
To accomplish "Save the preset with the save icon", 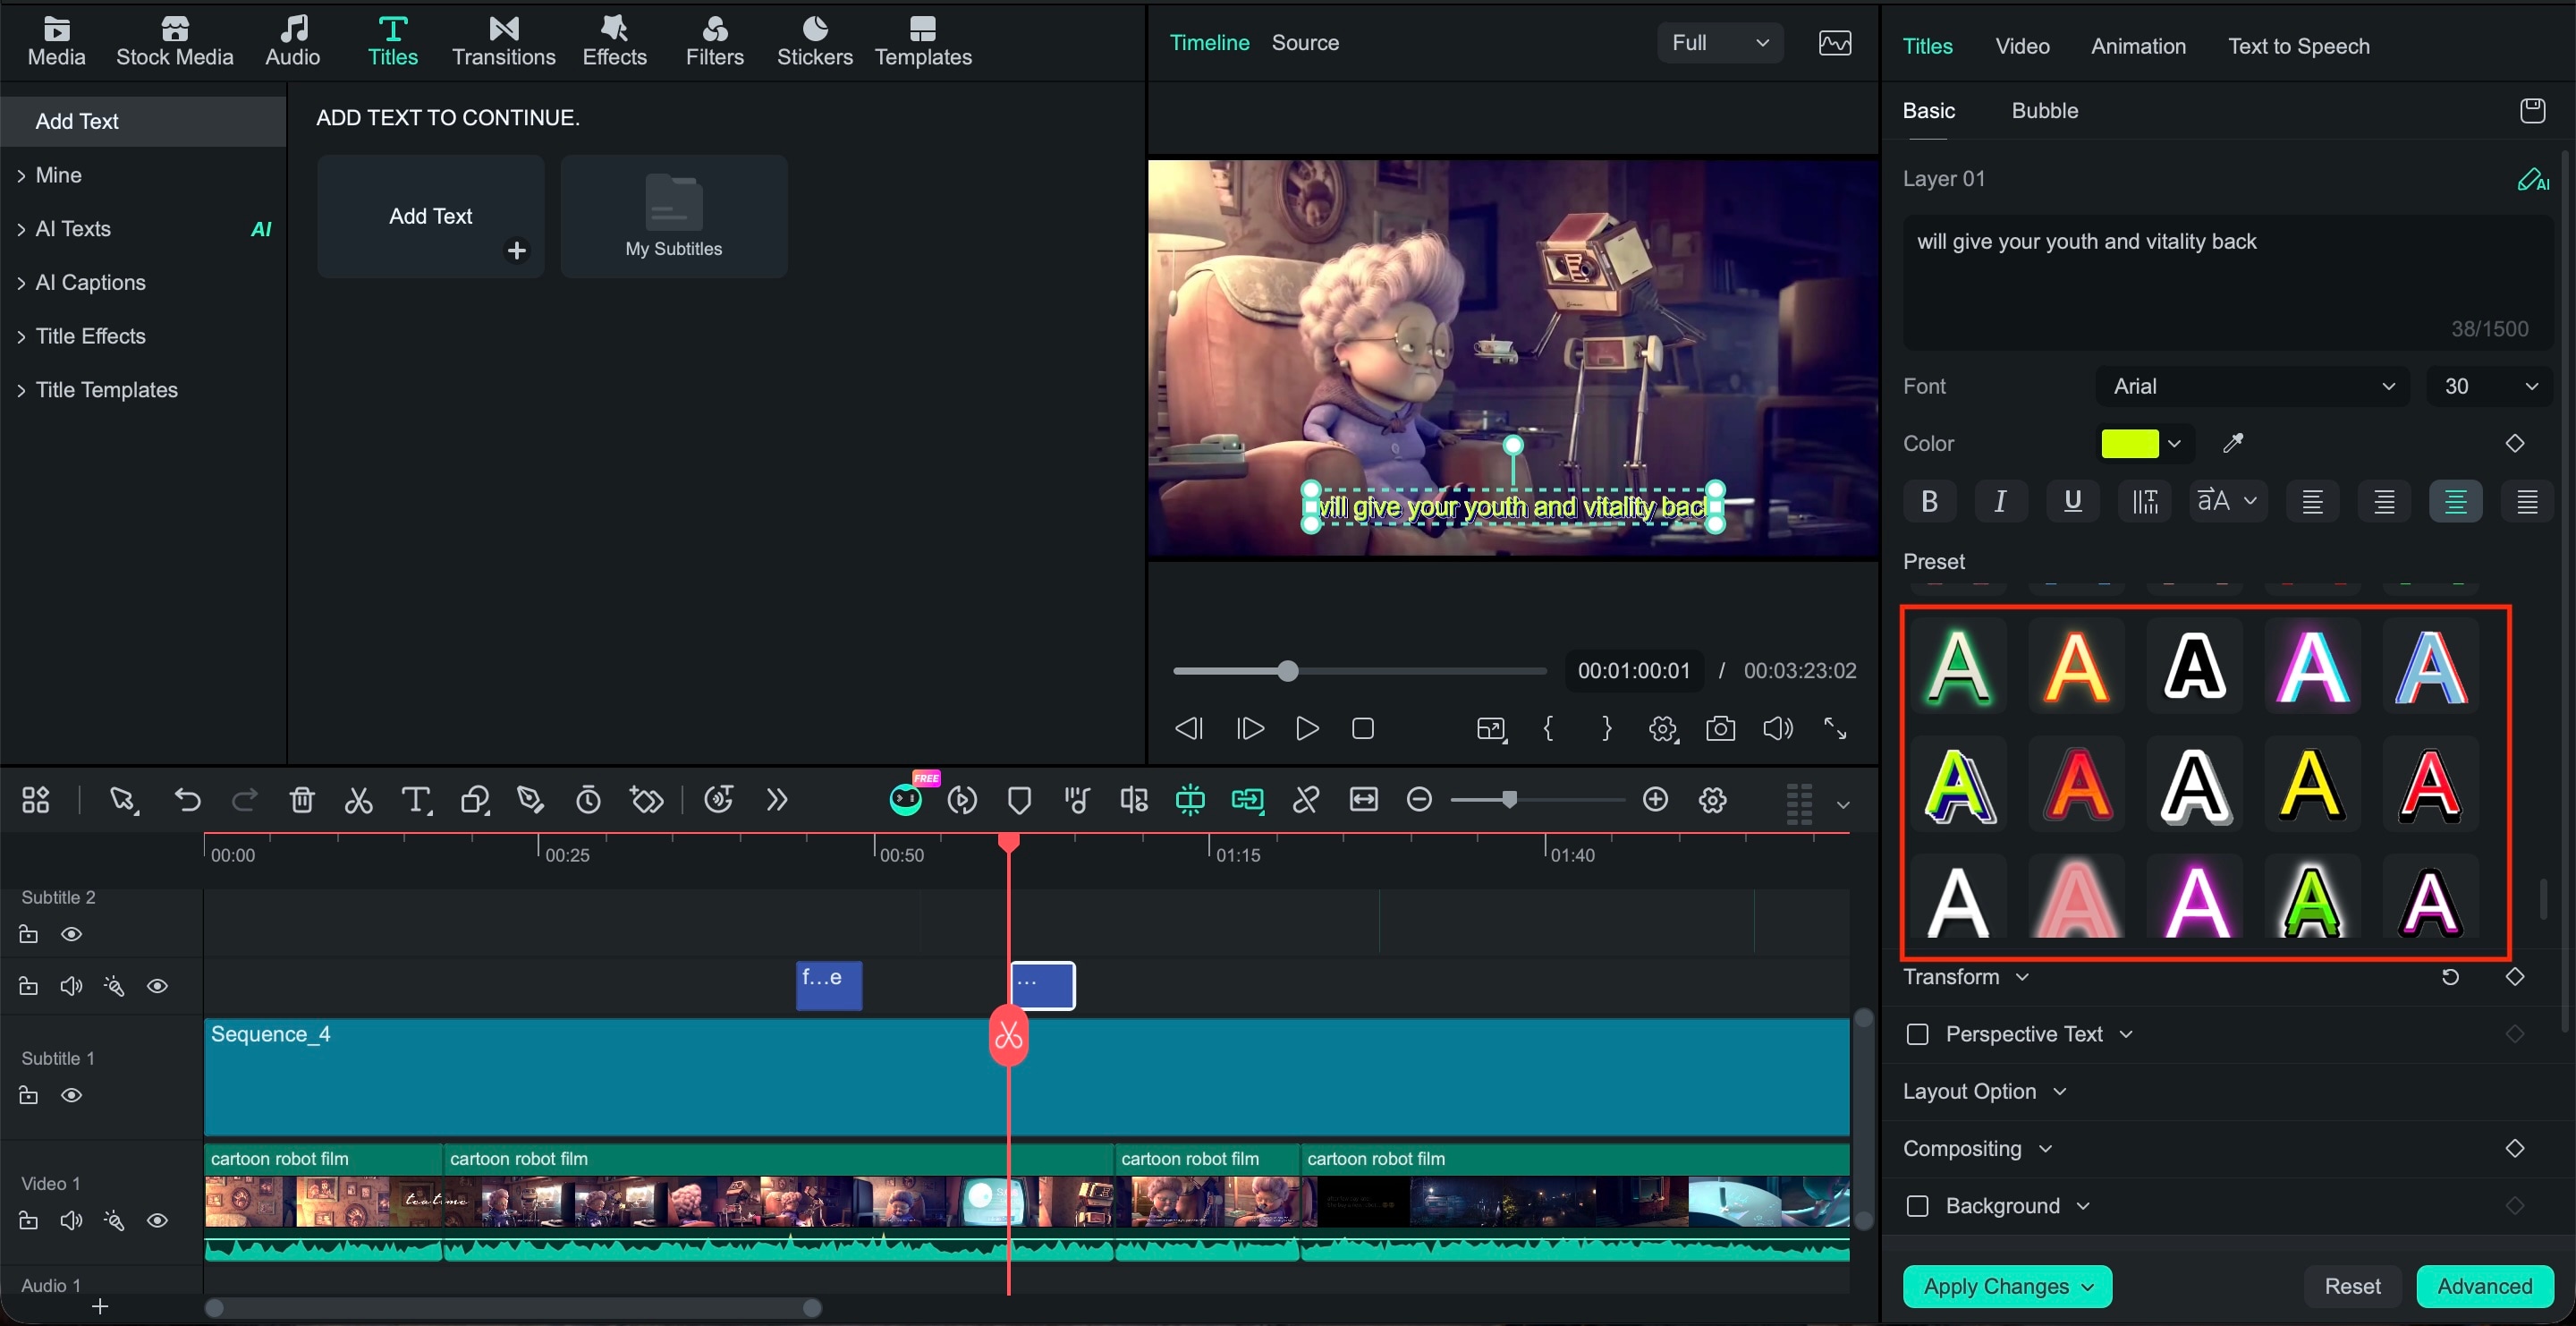I will pyautogui.click(x=2532, y=110).
